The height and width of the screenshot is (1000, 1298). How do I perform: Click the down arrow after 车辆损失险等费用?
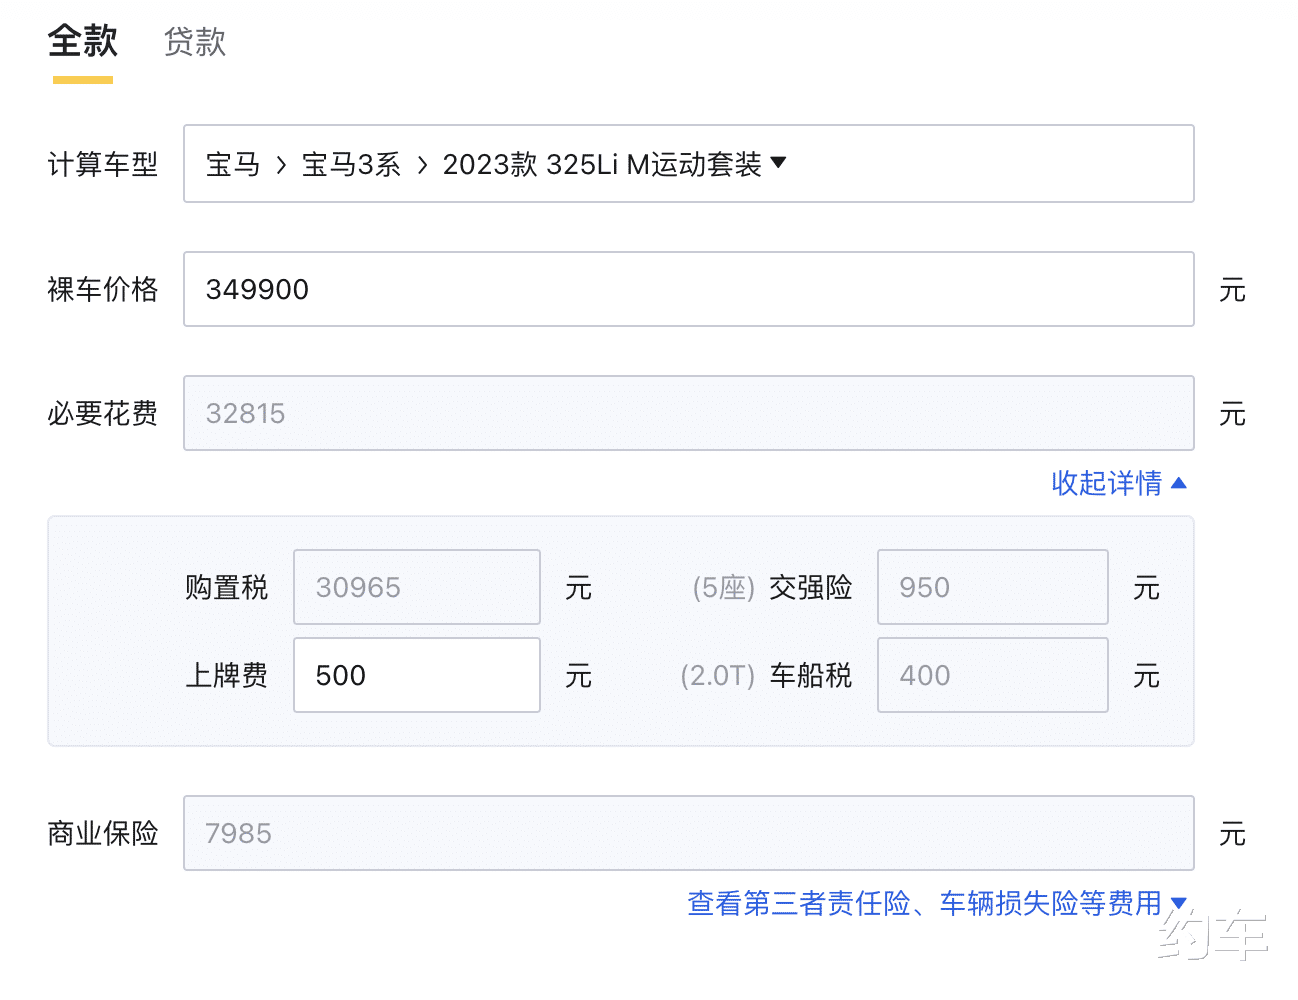[1178, 903]
